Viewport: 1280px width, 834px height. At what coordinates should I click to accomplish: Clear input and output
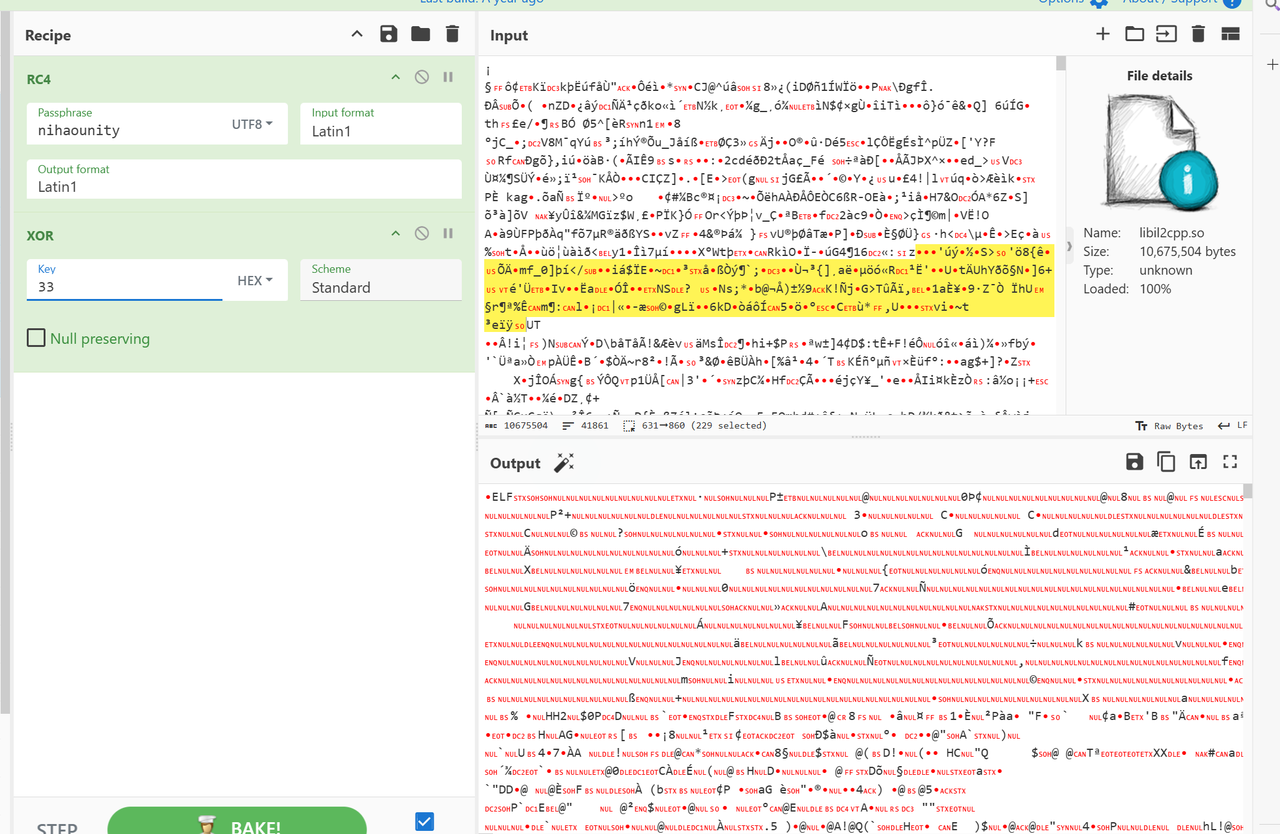(x=1198, y=35)
